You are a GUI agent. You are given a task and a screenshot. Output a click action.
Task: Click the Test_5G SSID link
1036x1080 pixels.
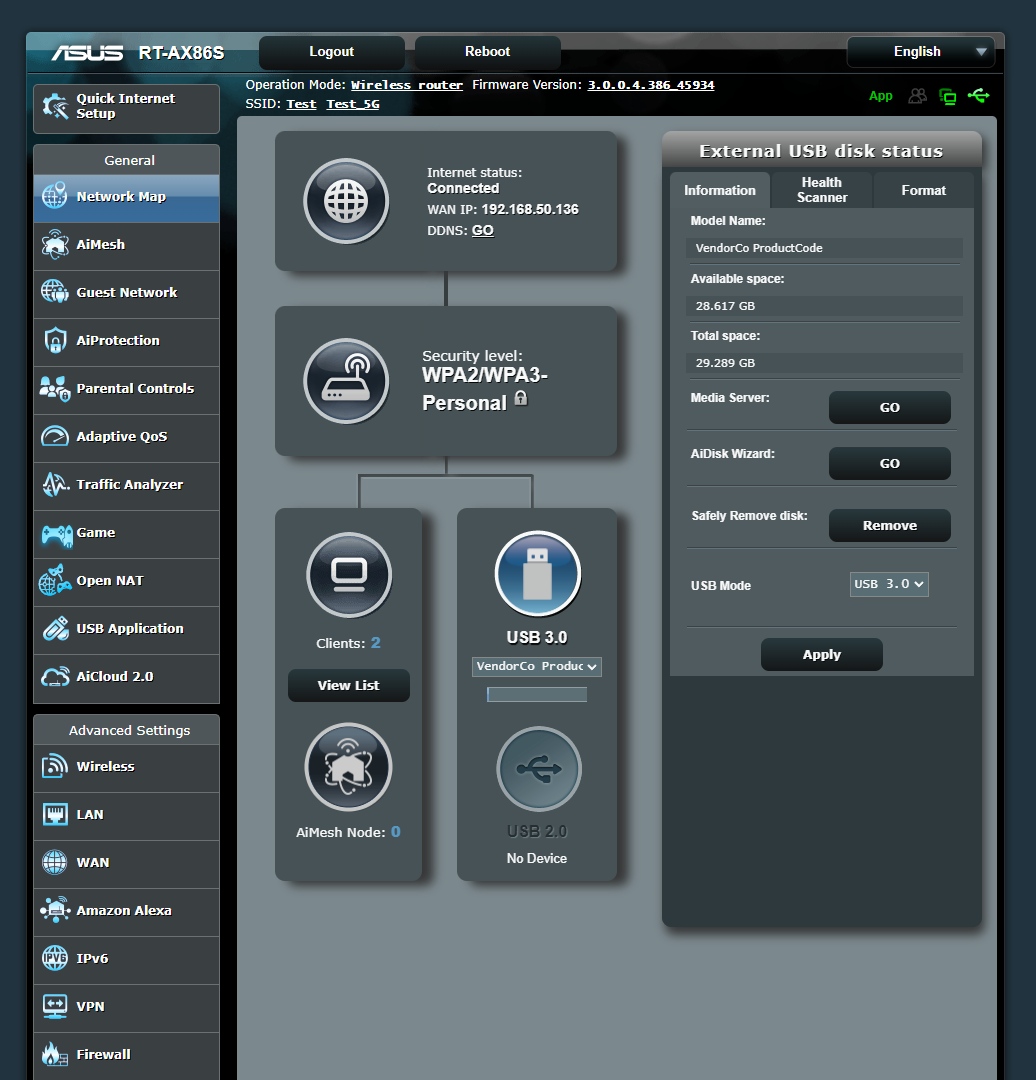click(352, 103)
